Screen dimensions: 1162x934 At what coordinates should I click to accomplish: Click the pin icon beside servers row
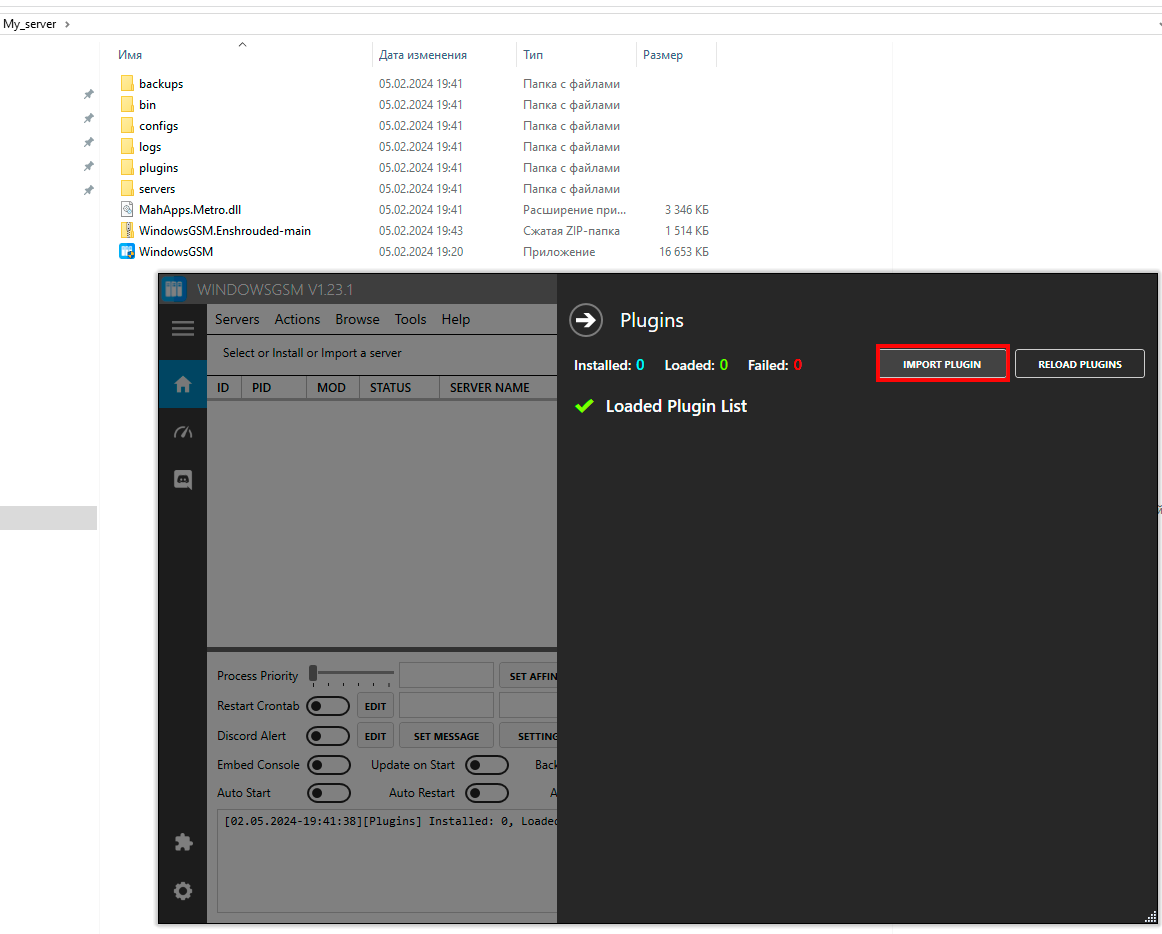[x=88, y=191]
